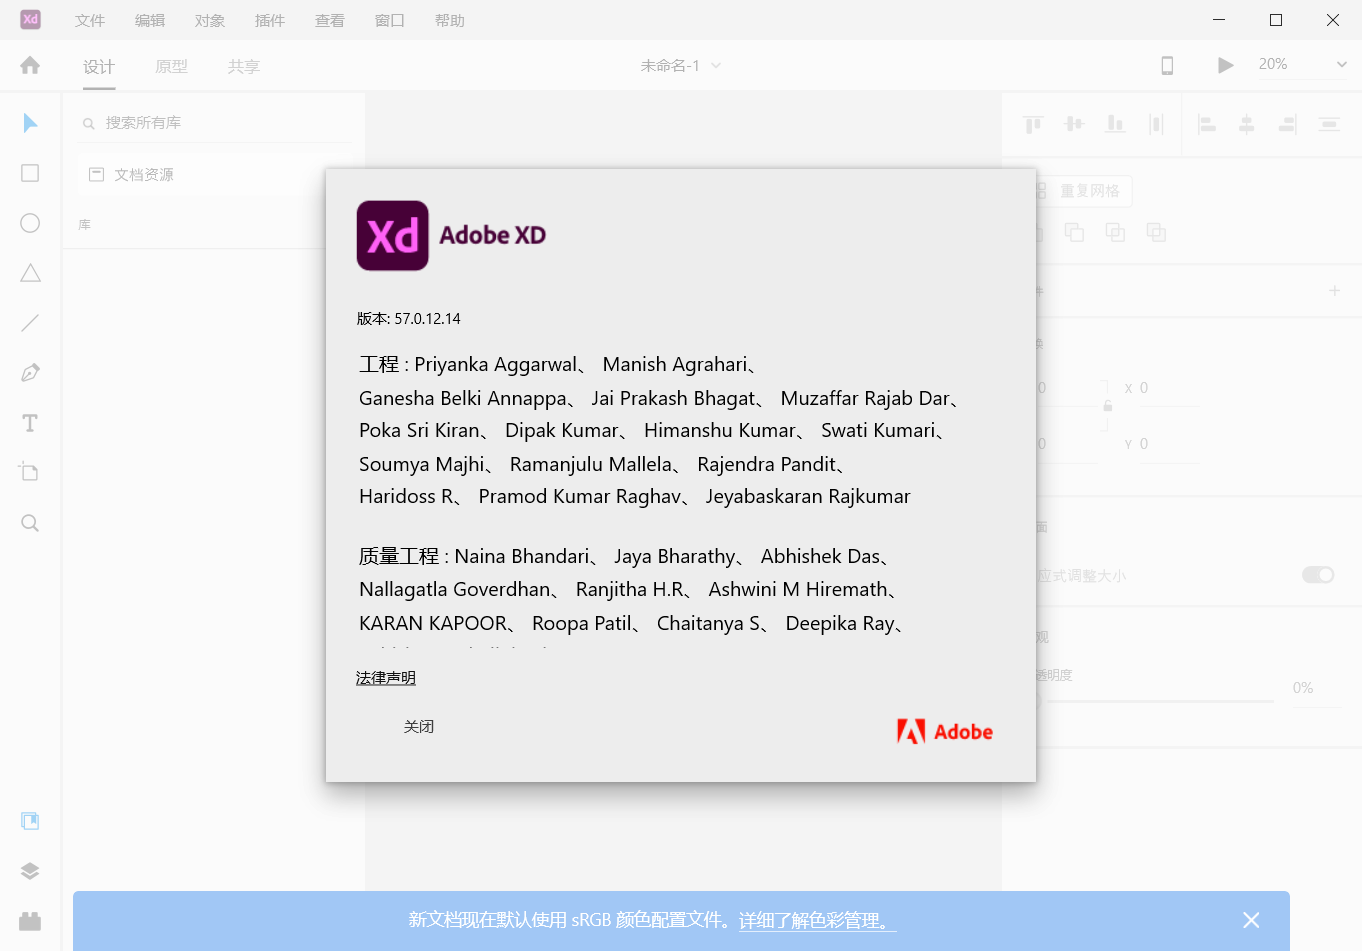1362x951 pixels.
Task: Click the plus icon in component section
Action: 1334,290
